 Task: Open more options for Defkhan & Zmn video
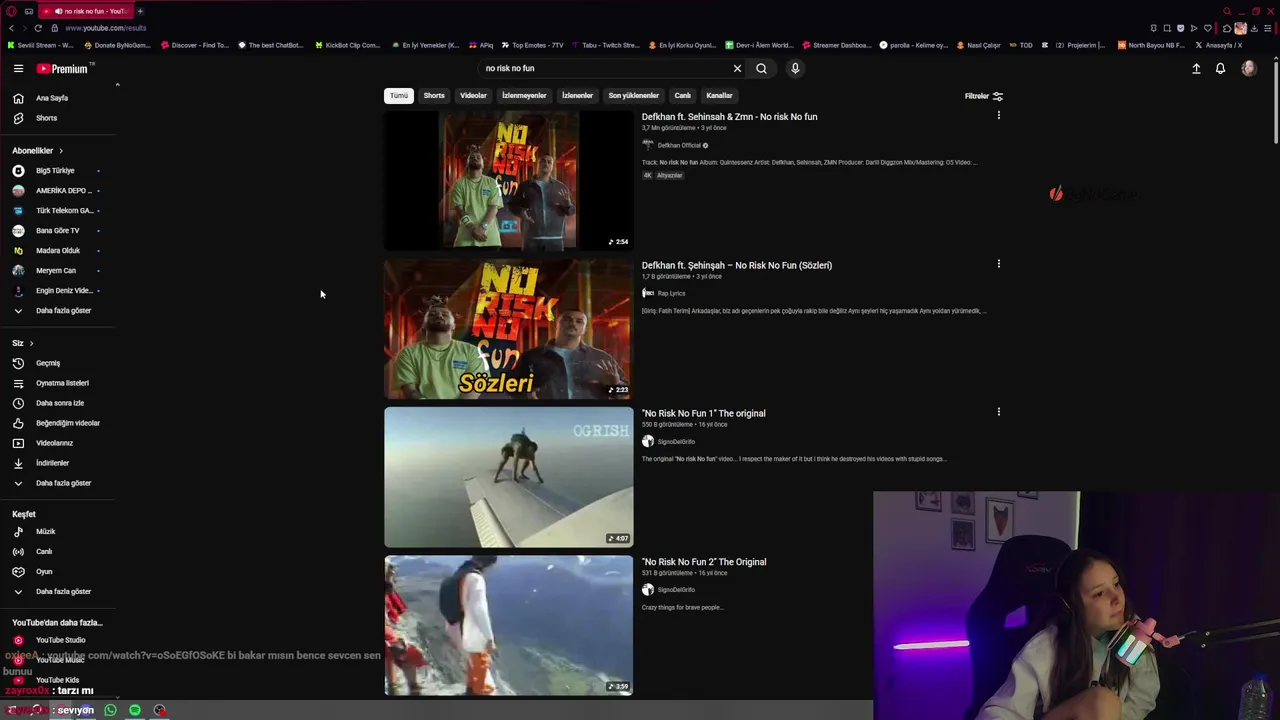998,116
